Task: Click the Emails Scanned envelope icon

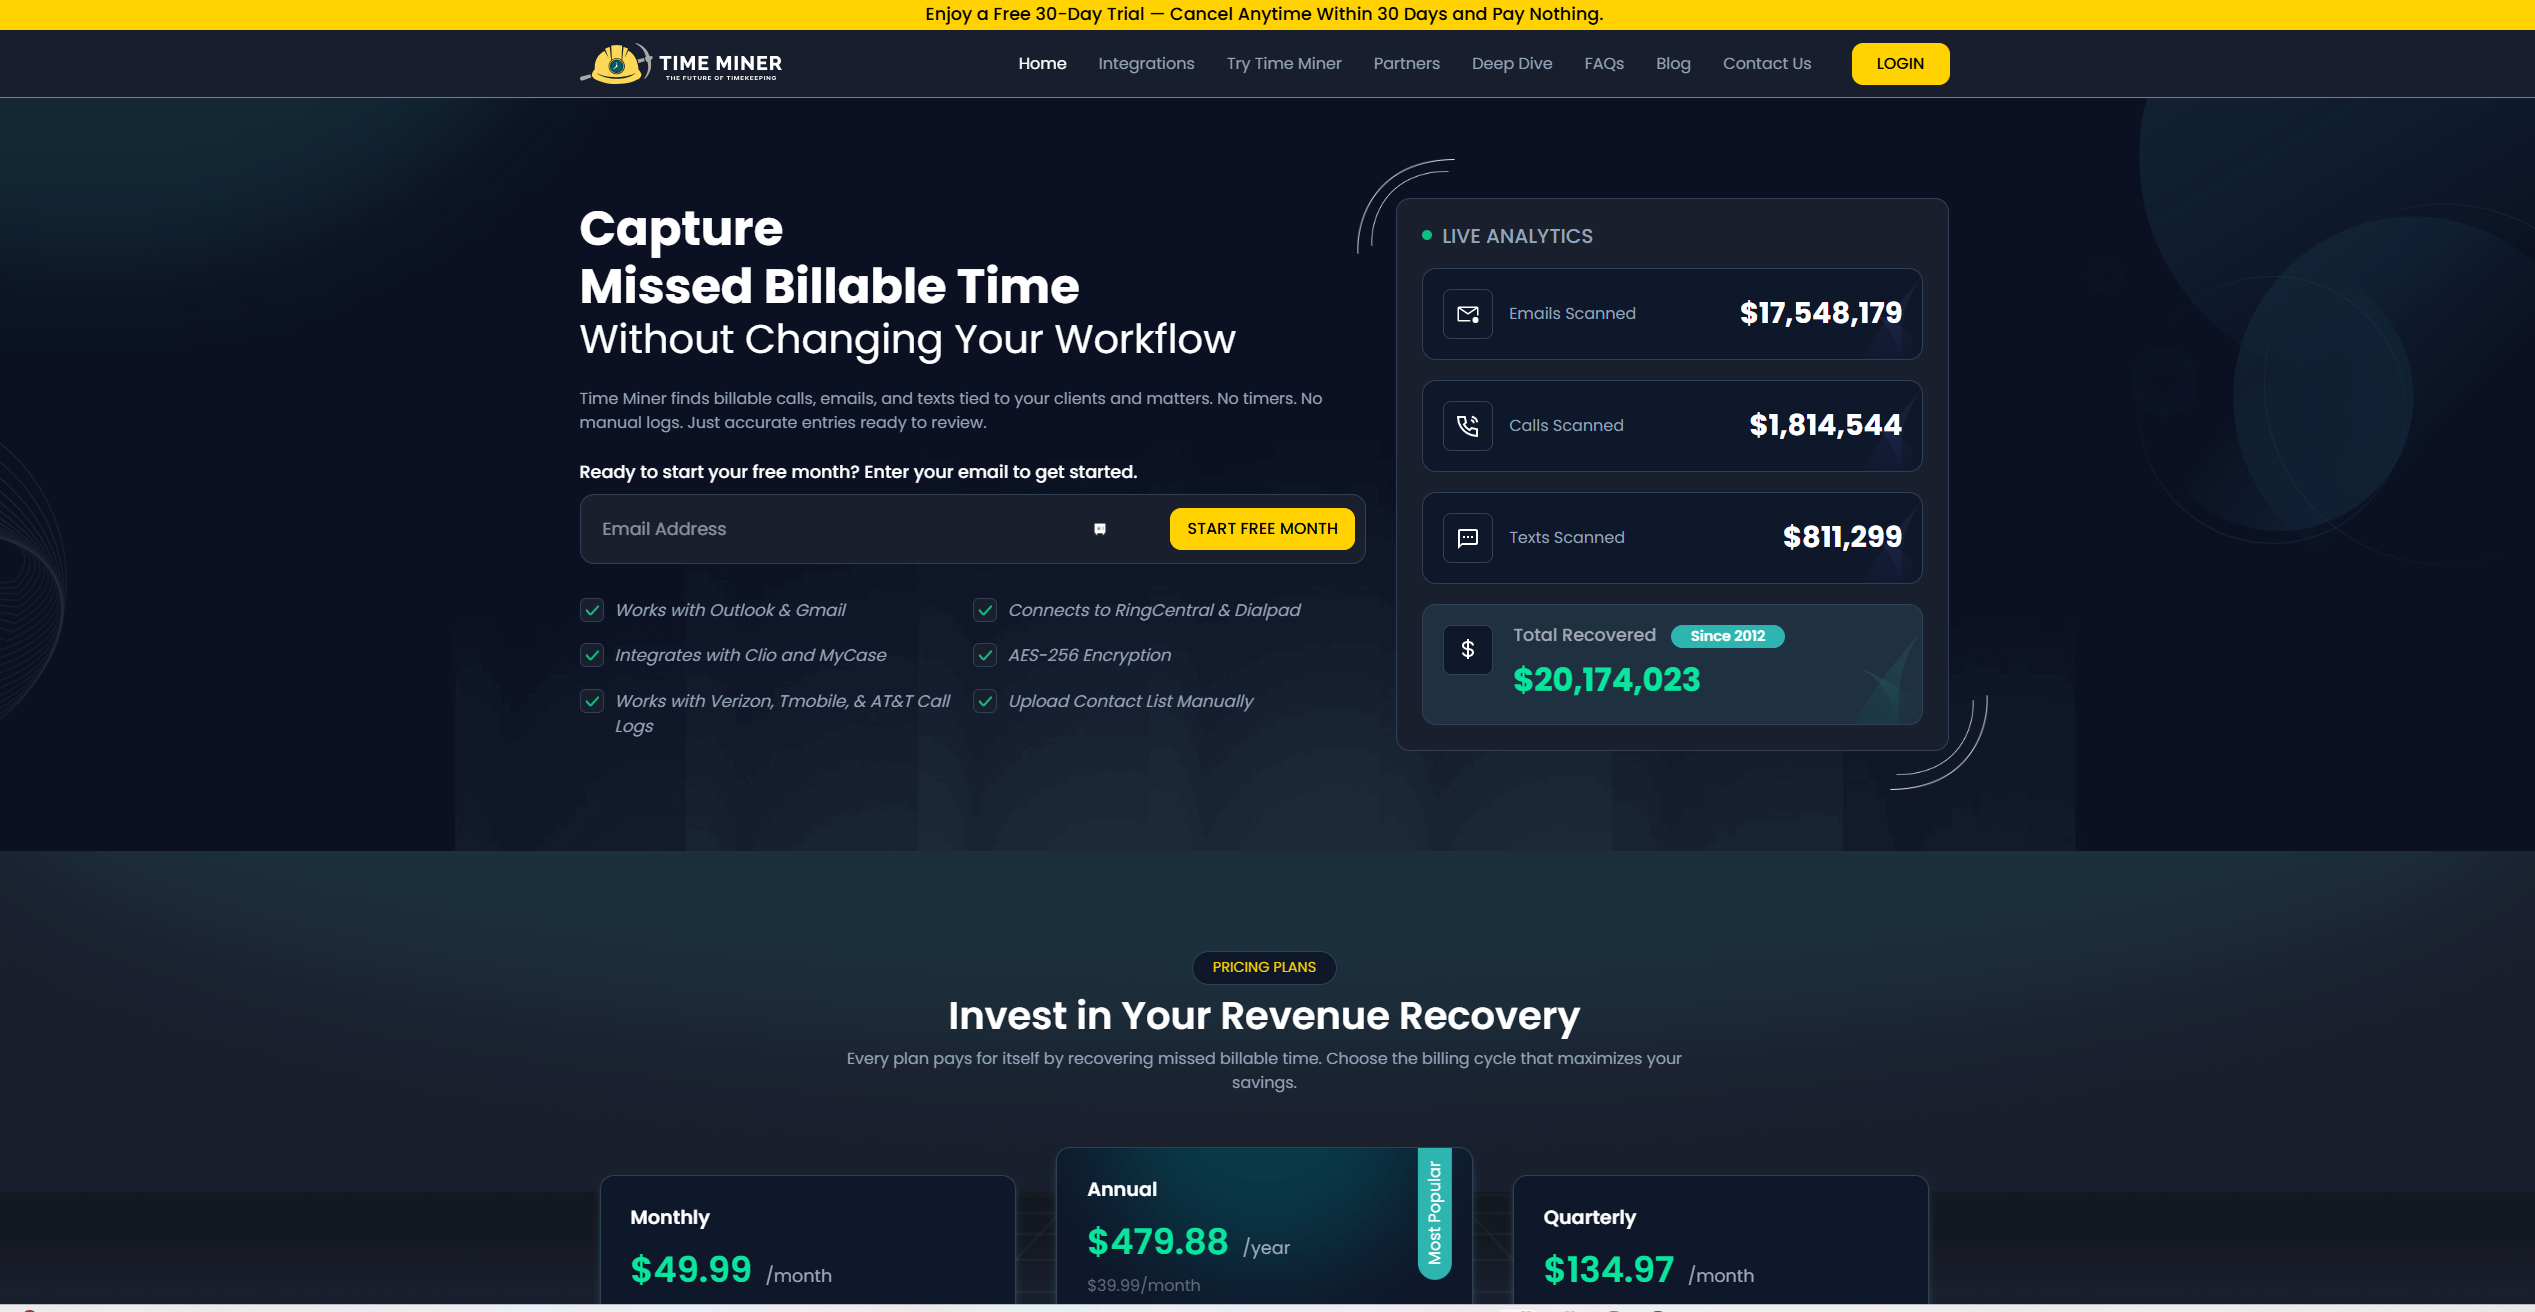Action: pyautogui.click(x=1467, y=314)
